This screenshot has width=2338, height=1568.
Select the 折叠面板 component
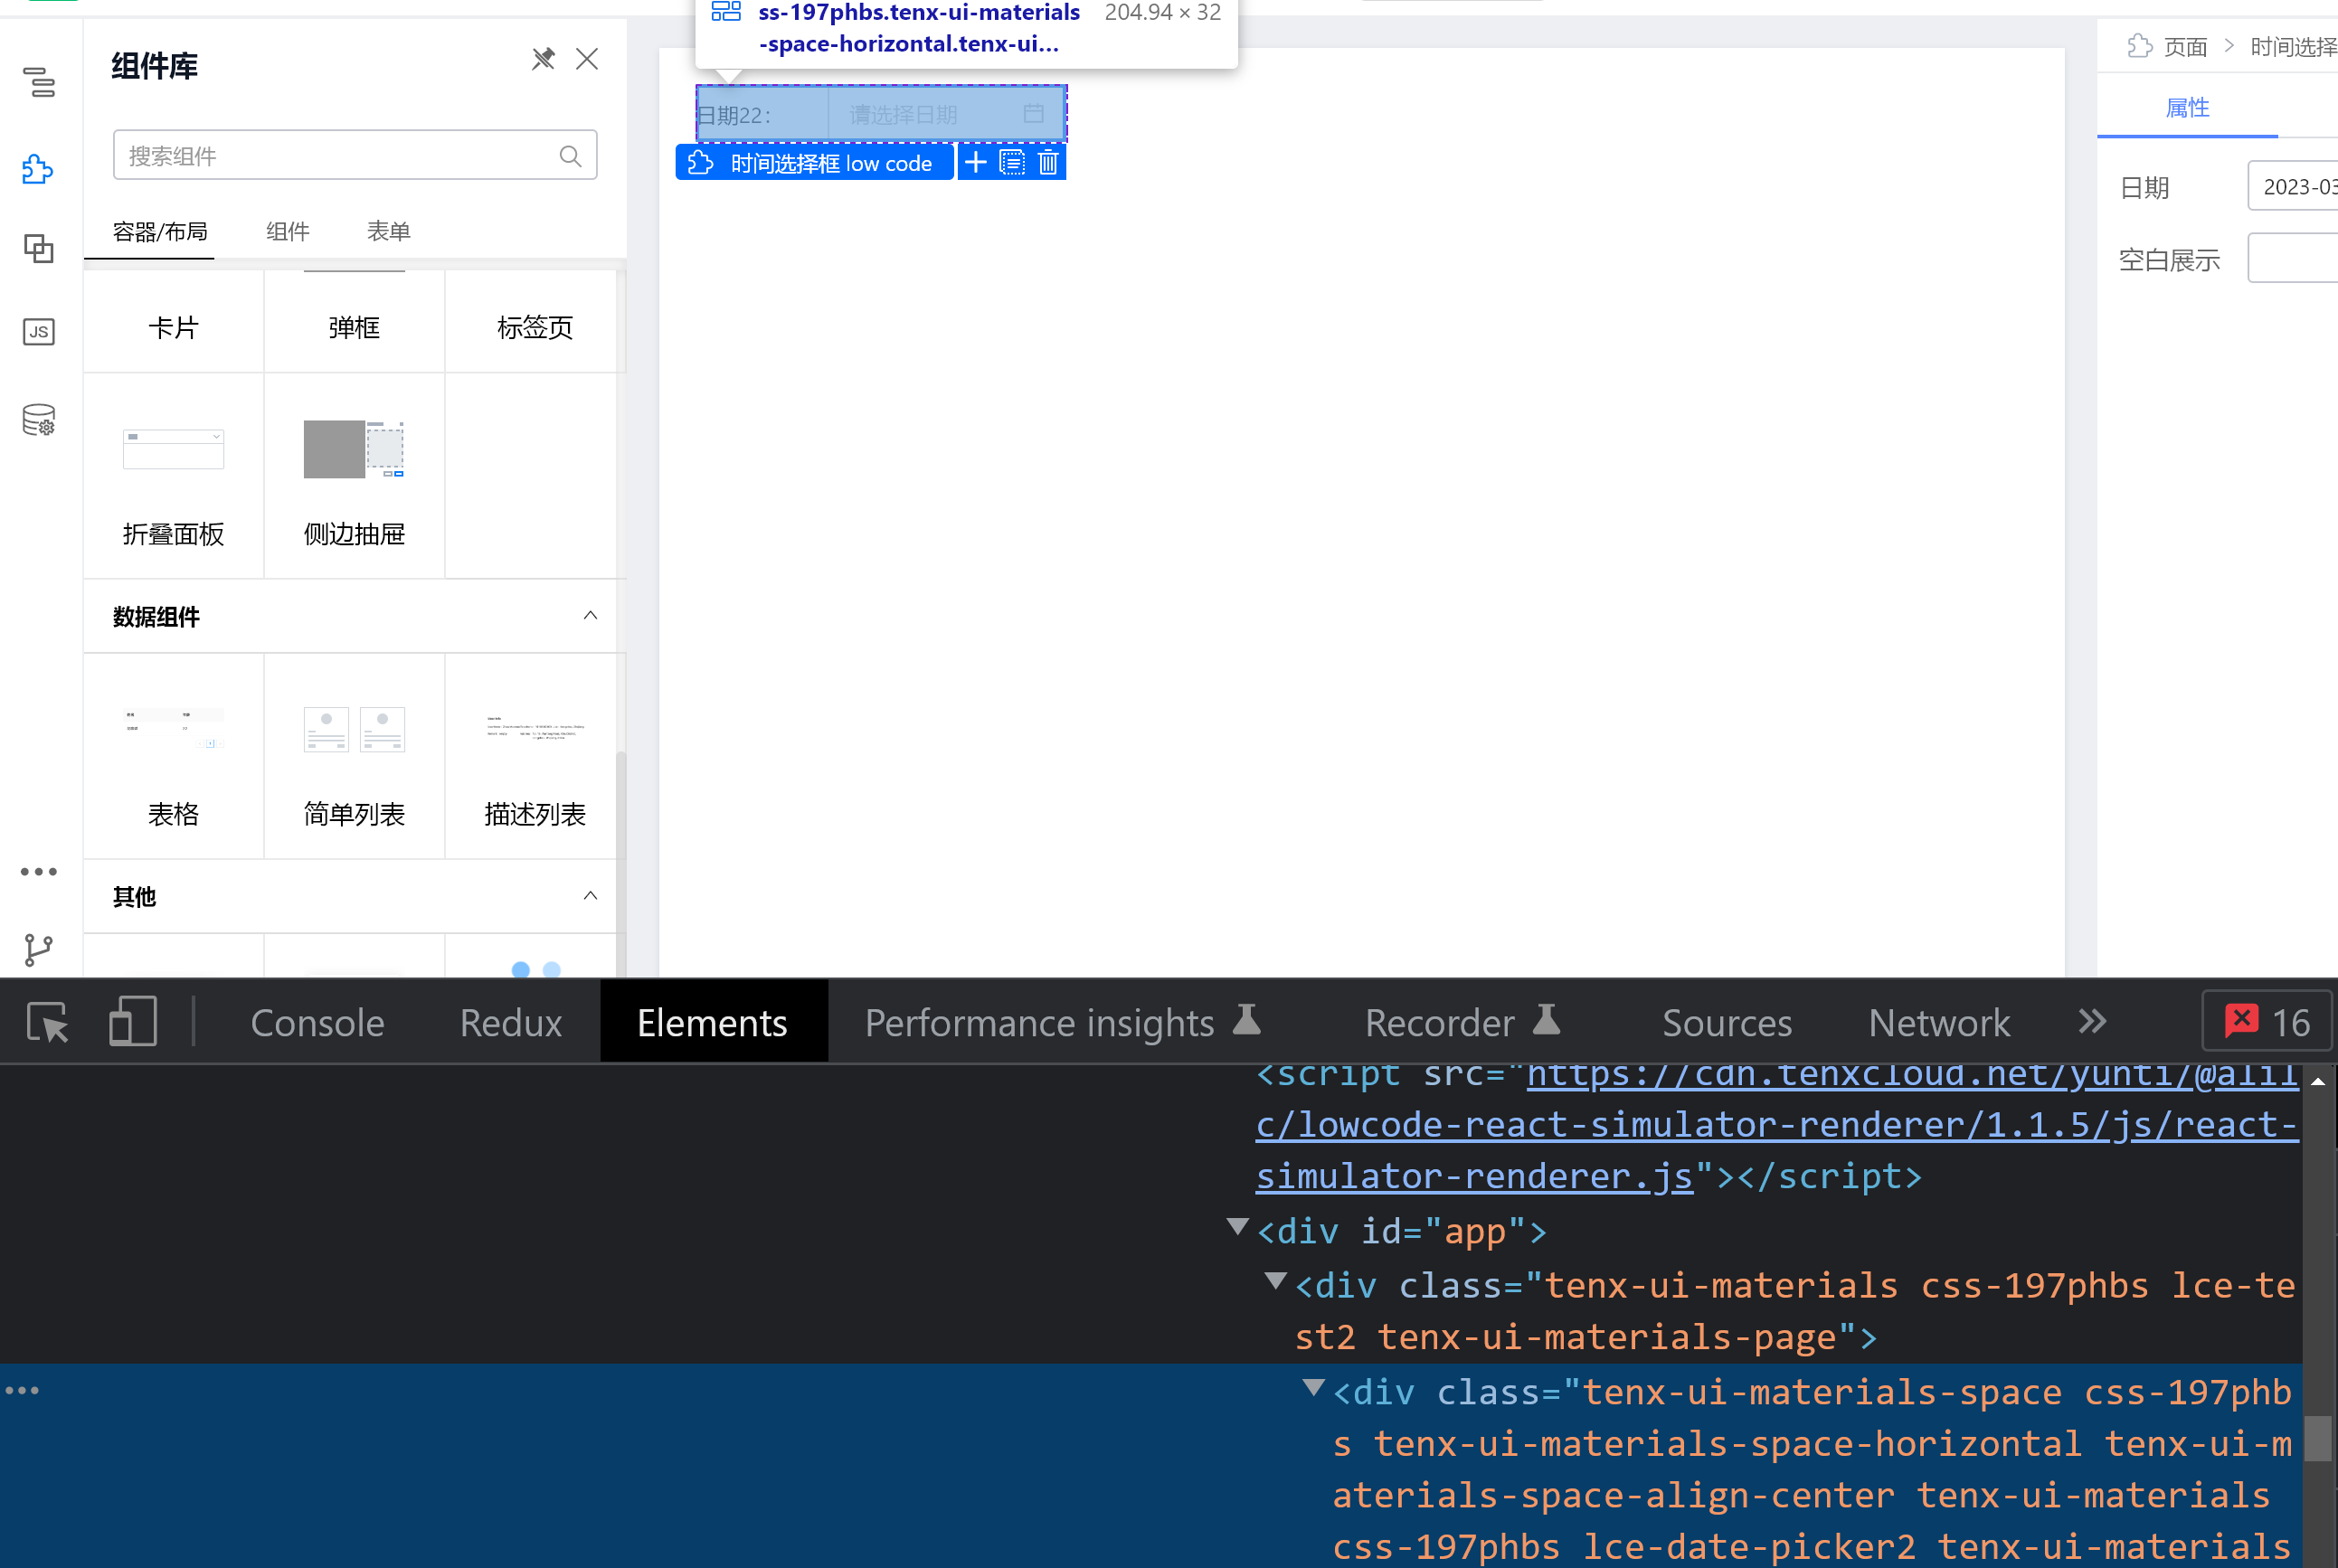pos(173,477)
